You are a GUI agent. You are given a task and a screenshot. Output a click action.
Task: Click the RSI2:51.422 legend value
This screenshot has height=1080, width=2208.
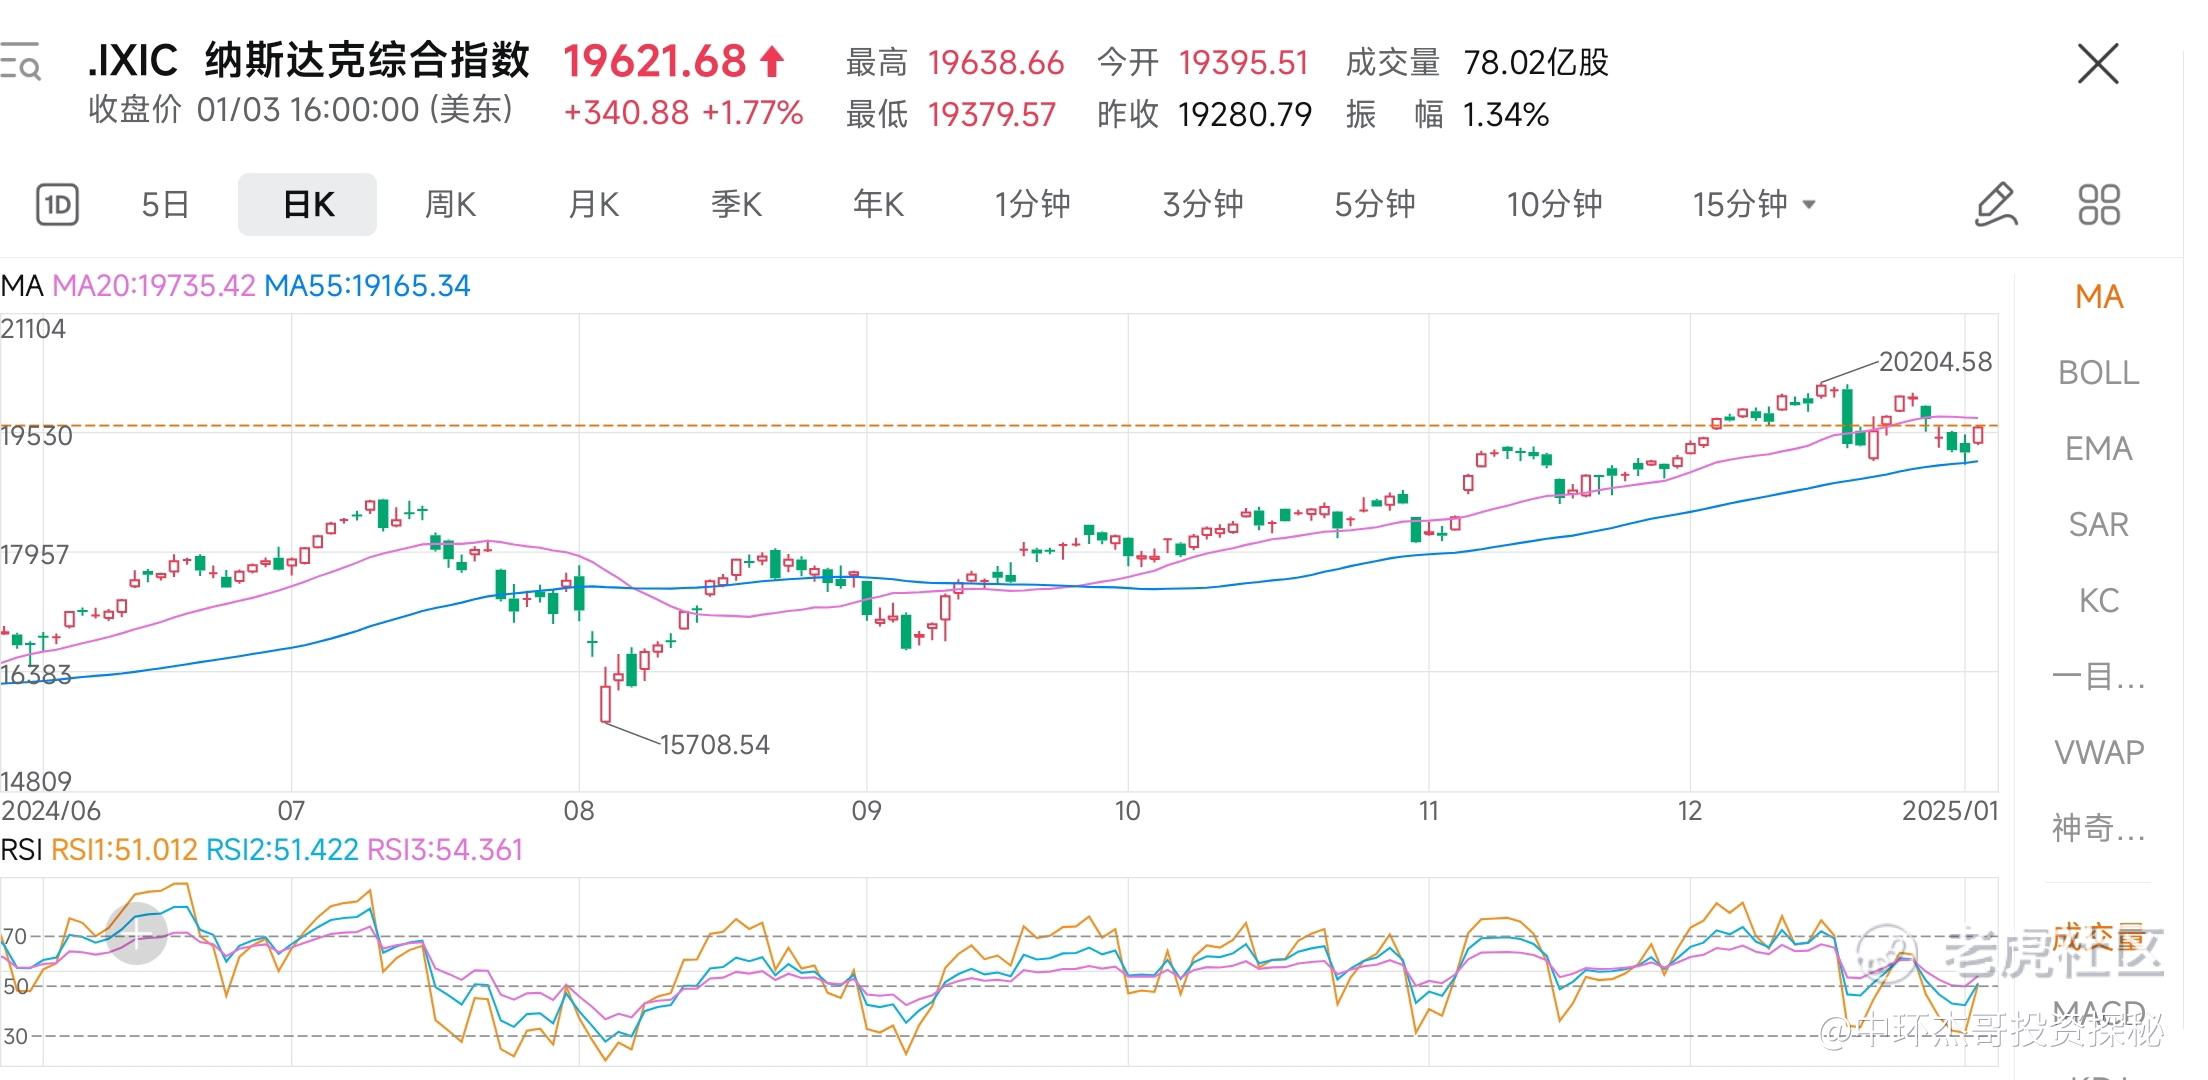282,850
